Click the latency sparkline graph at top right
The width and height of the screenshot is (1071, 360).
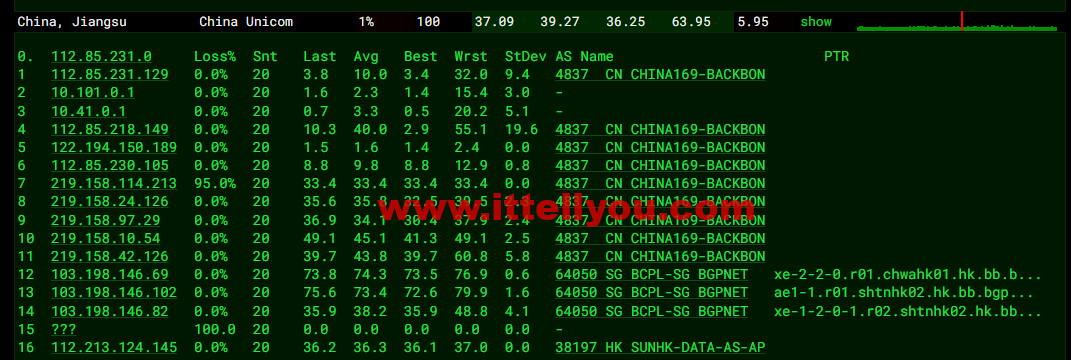click(957, 22)
